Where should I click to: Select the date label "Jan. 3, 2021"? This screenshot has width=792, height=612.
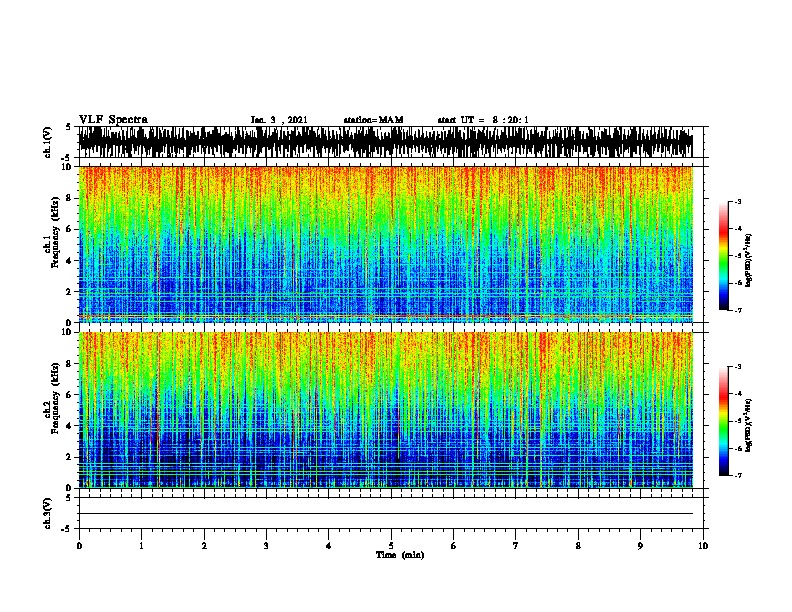coord(279,120)
